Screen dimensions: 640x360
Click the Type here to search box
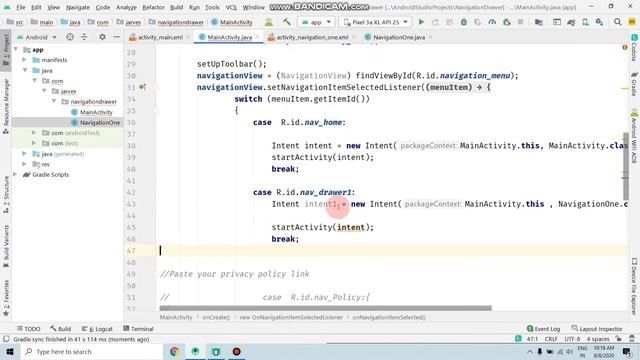pyautogui.click(x=91, y=351)
